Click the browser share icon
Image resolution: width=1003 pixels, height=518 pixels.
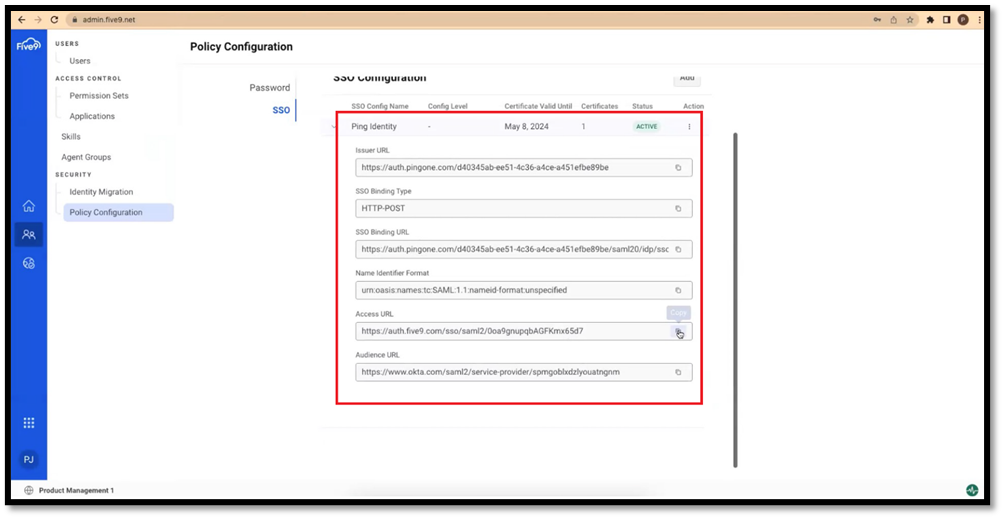point(894,20)
